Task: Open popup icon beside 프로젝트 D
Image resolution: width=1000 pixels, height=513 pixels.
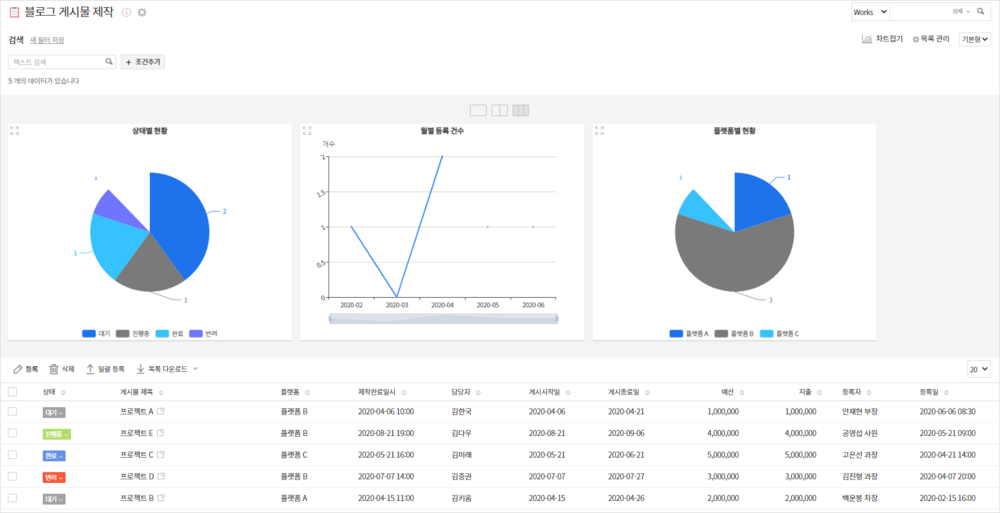Action: (x=161, y=476)
